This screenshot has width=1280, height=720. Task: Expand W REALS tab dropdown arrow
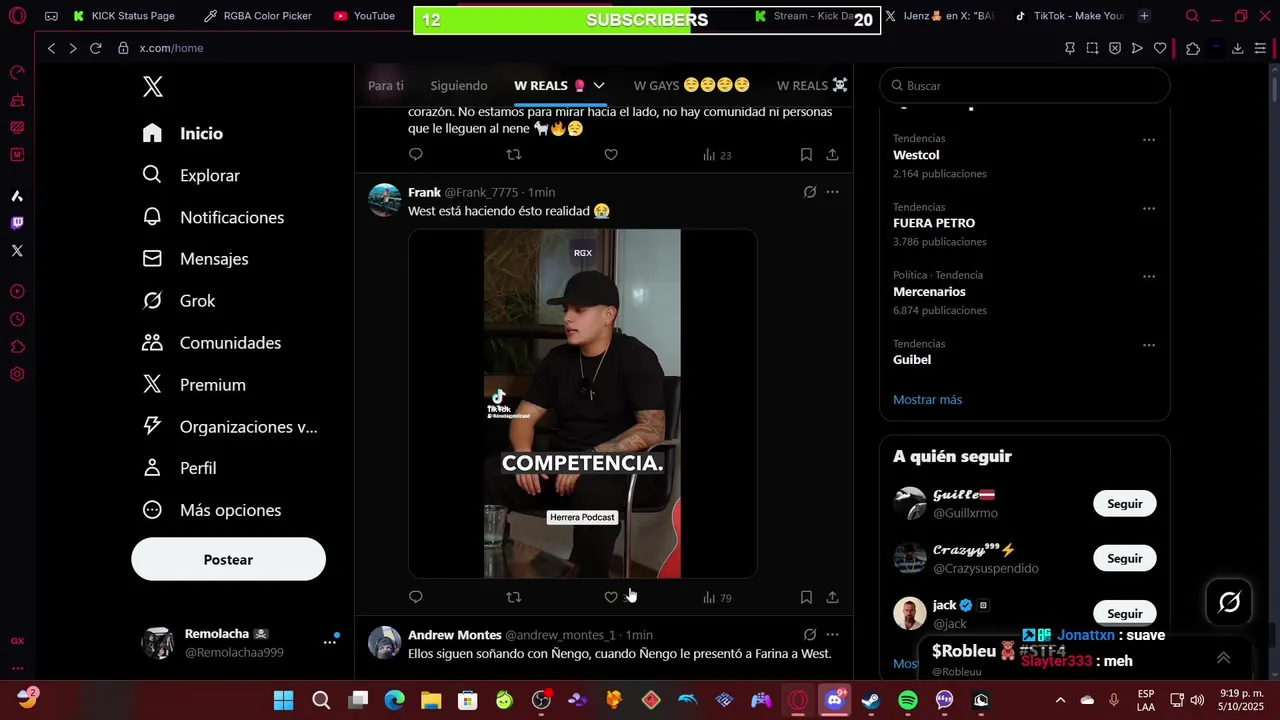(x=599, y=86)
